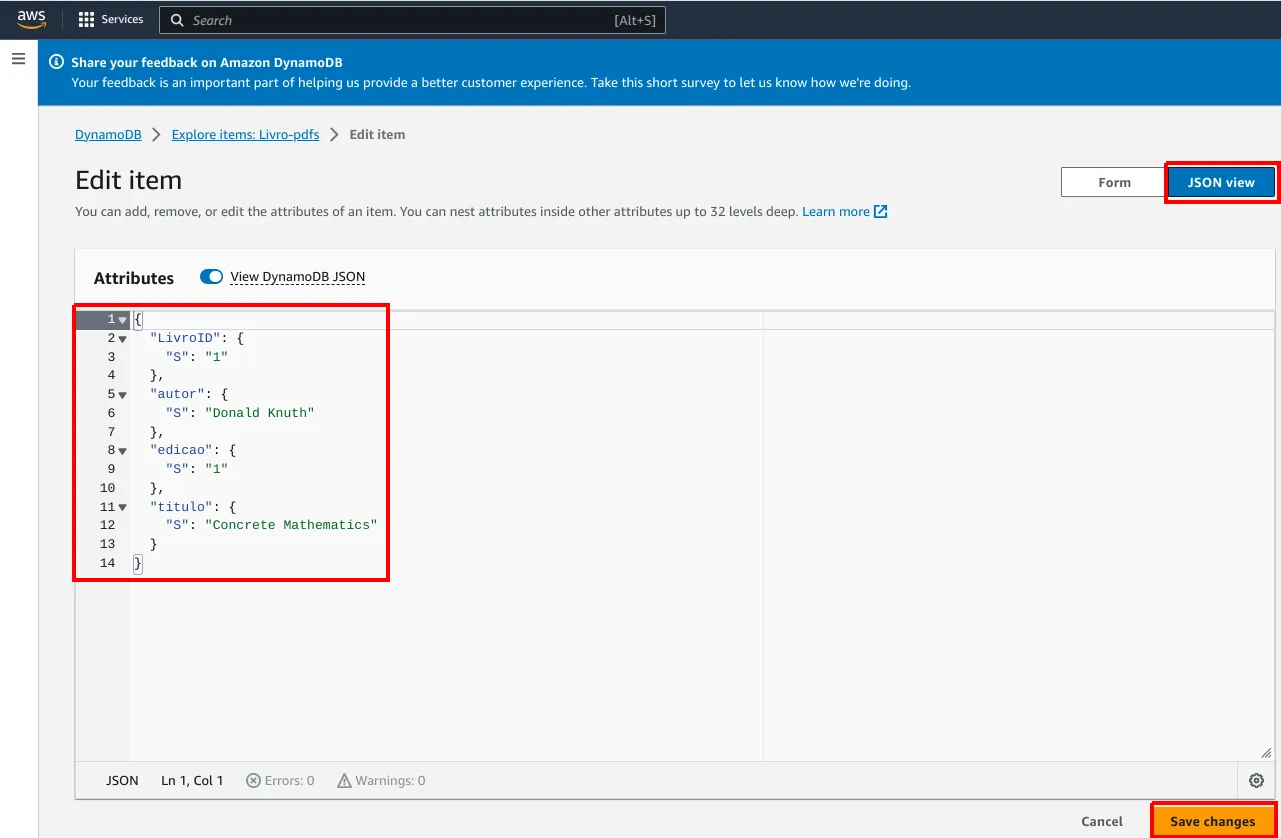Click the JSON language status label

(x=122, y=781)
